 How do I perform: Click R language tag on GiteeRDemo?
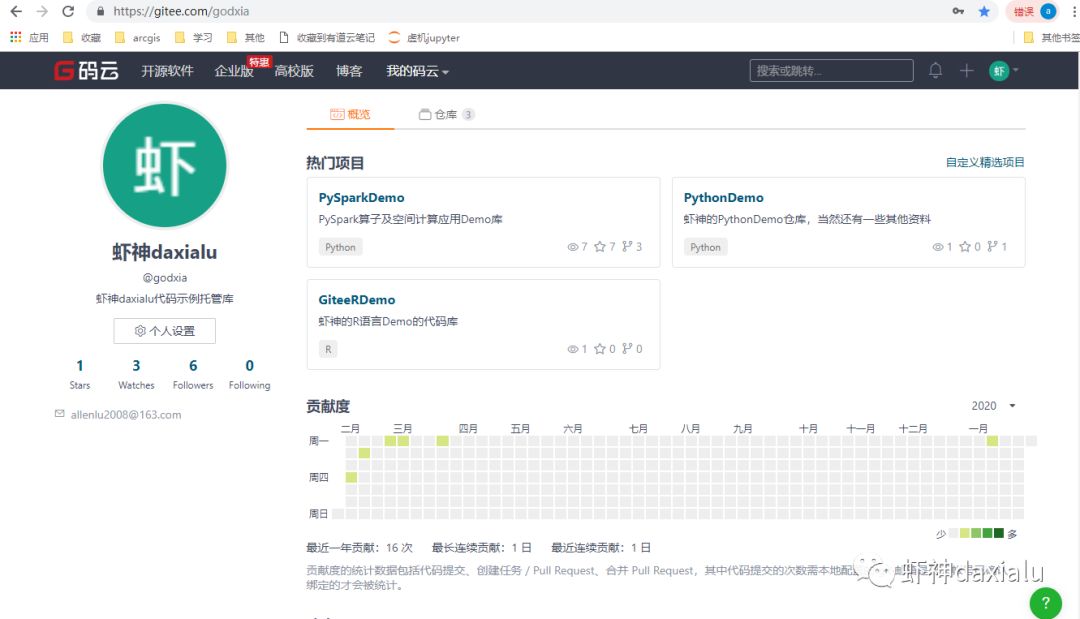[x=328, y=349]
